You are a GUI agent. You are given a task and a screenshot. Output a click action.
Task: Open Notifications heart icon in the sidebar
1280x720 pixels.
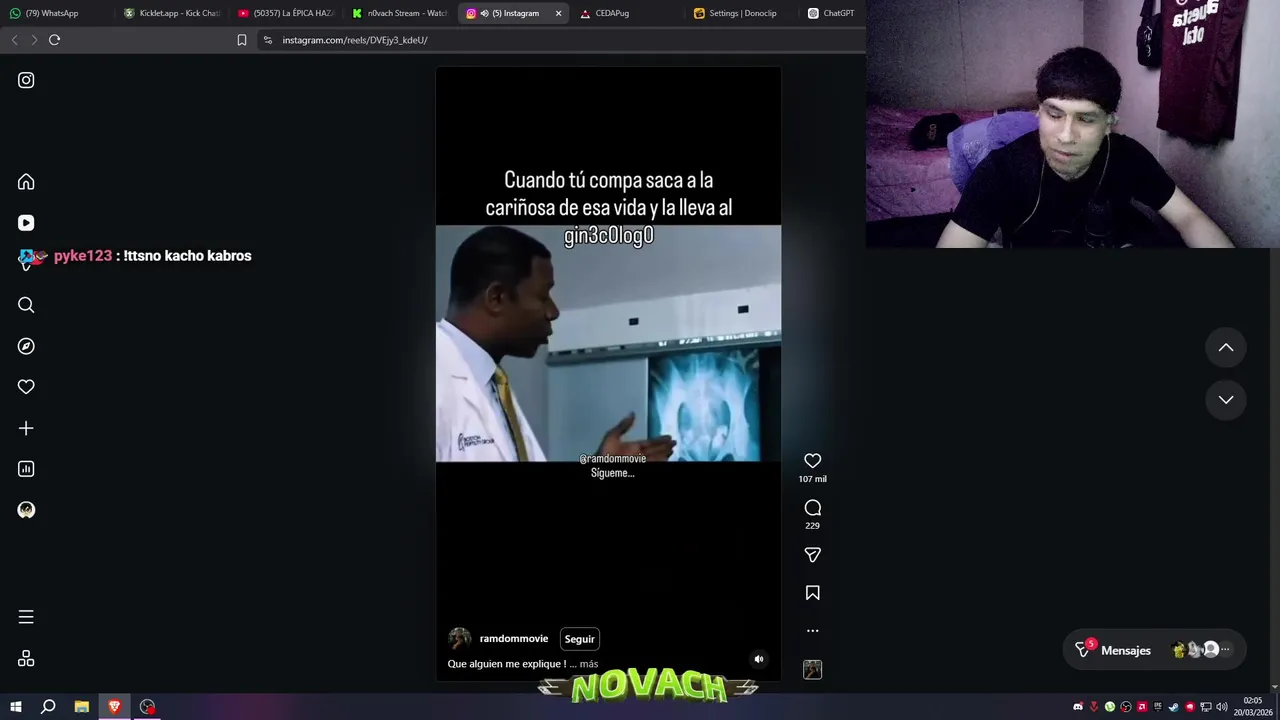click(26, 387)
